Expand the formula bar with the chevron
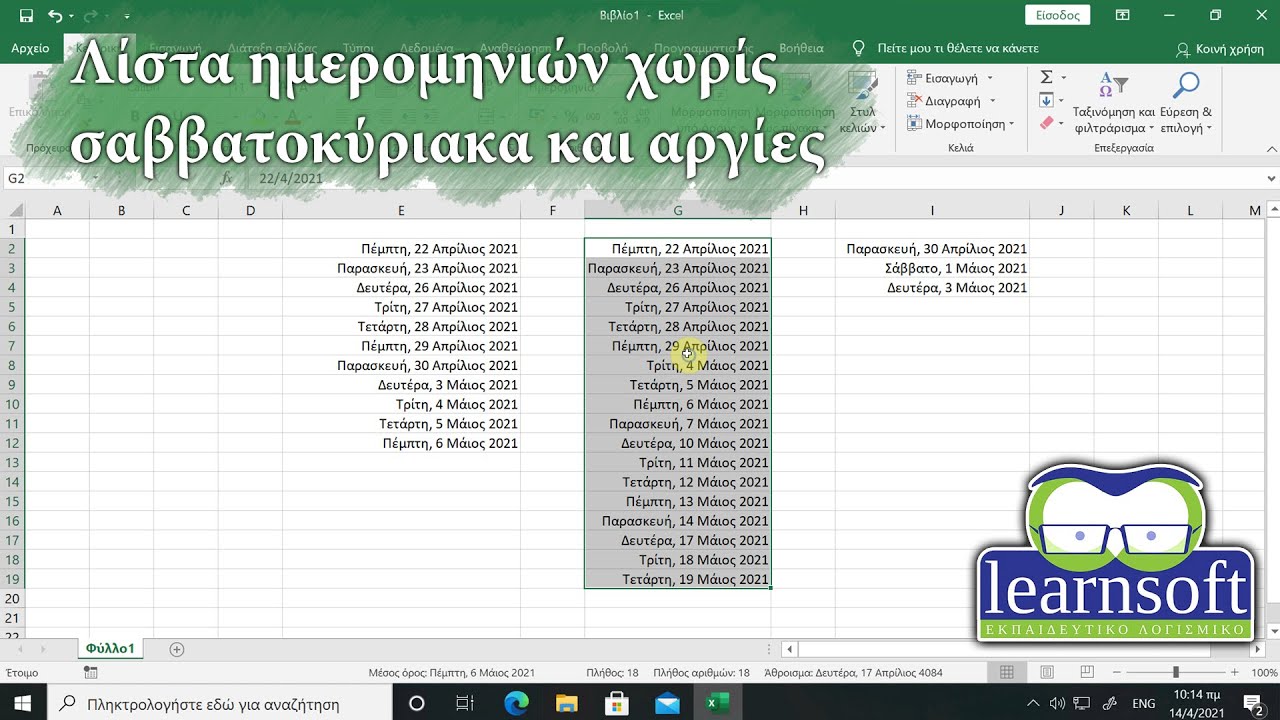 pos(1269,178)
